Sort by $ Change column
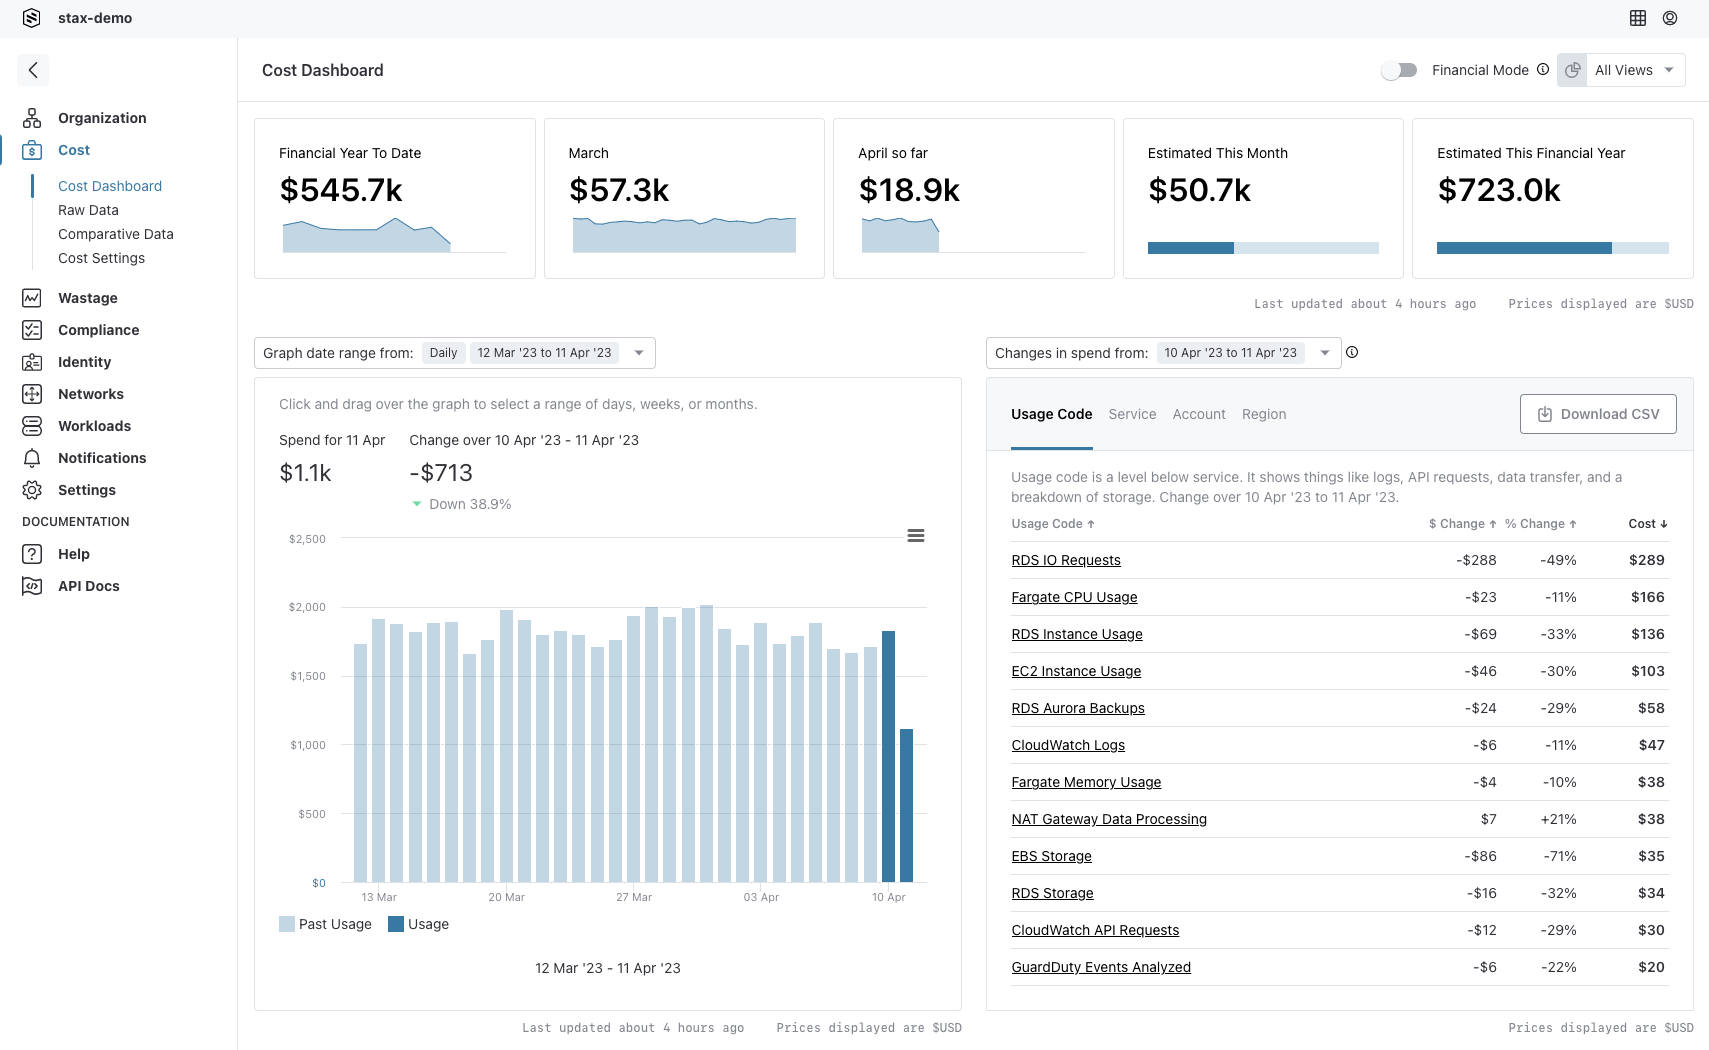 coord(1462,524)
